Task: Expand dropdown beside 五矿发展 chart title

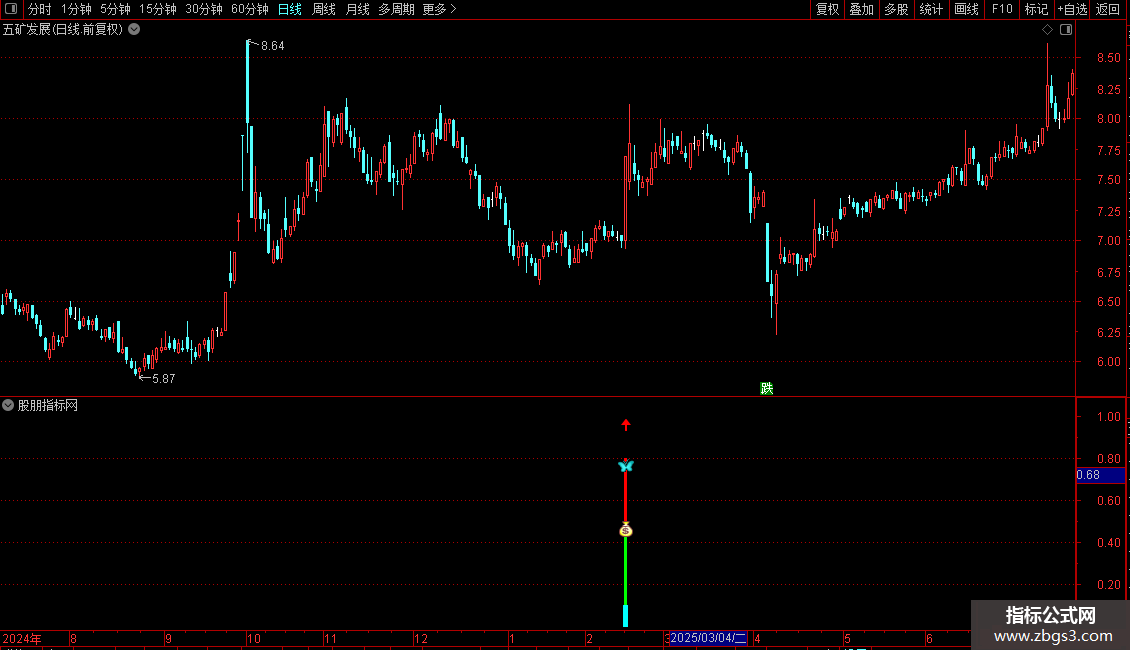Action: point(134,30)
